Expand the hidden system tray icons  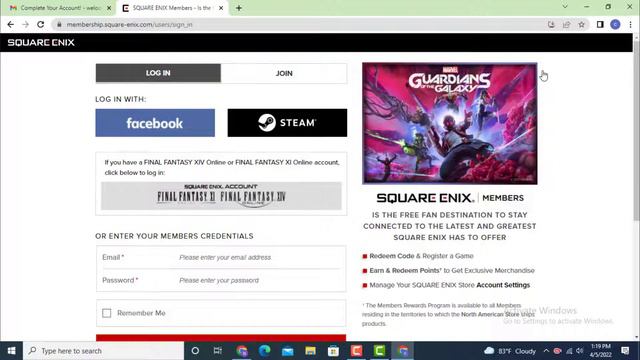[x=546, y=351]
